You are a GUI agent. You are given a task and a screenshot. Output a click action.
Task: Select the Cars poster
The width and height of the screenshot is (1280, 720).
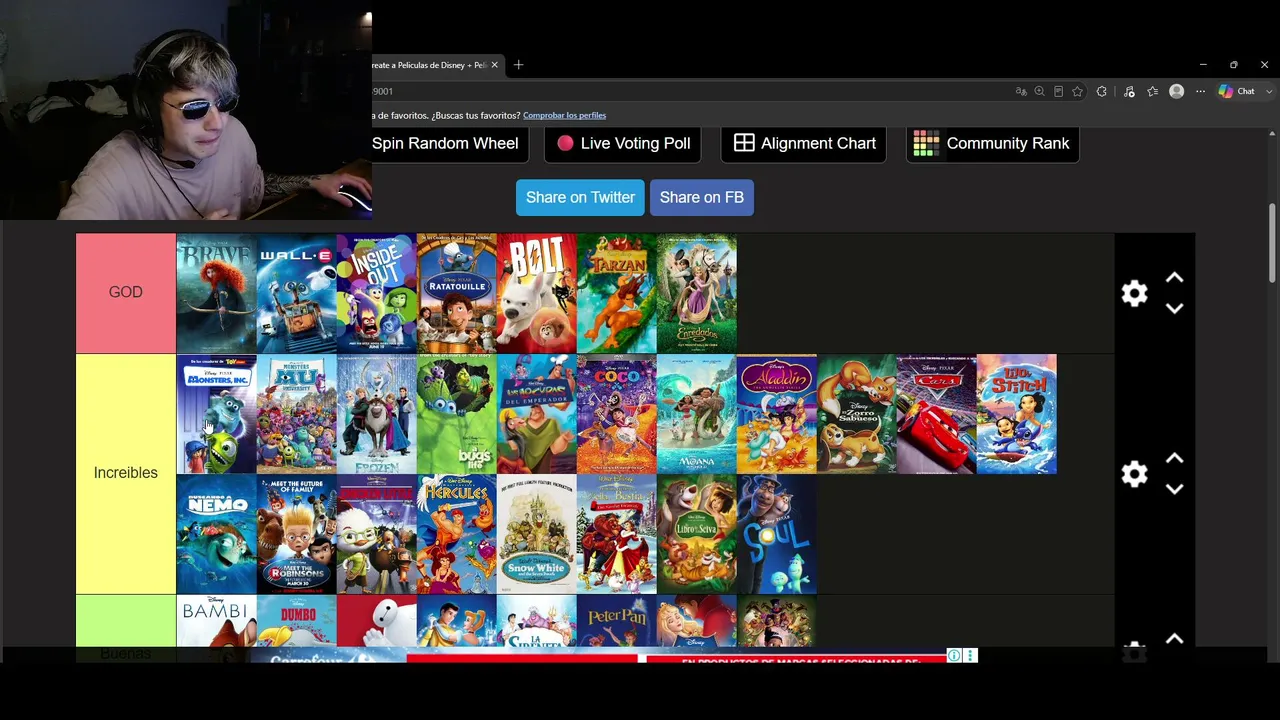[x=937, y=414]
